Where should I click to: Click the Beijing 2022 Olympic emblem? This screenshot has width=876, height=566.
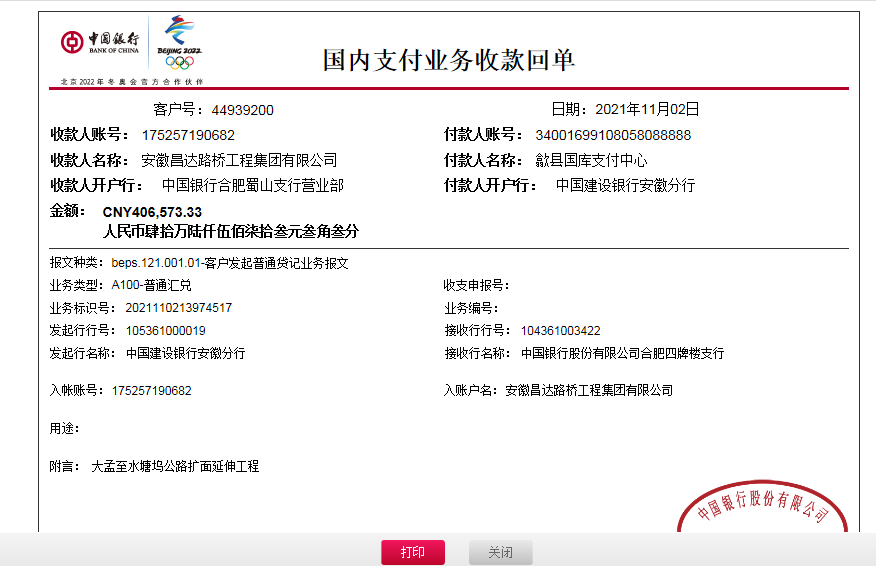click(x=180, y=42)
